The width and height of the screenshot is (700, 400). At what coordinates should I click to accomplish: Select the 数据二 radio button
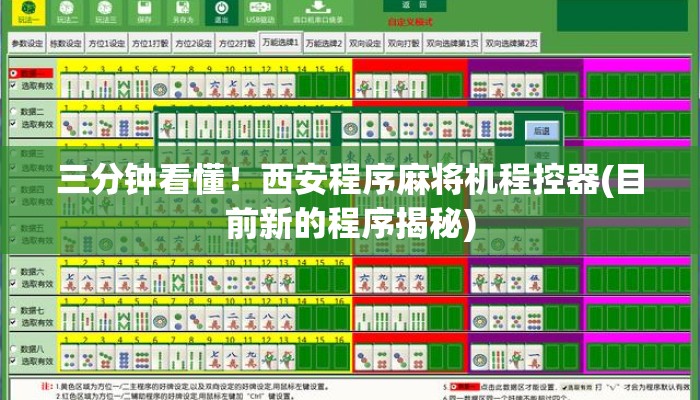coord(14,112)
